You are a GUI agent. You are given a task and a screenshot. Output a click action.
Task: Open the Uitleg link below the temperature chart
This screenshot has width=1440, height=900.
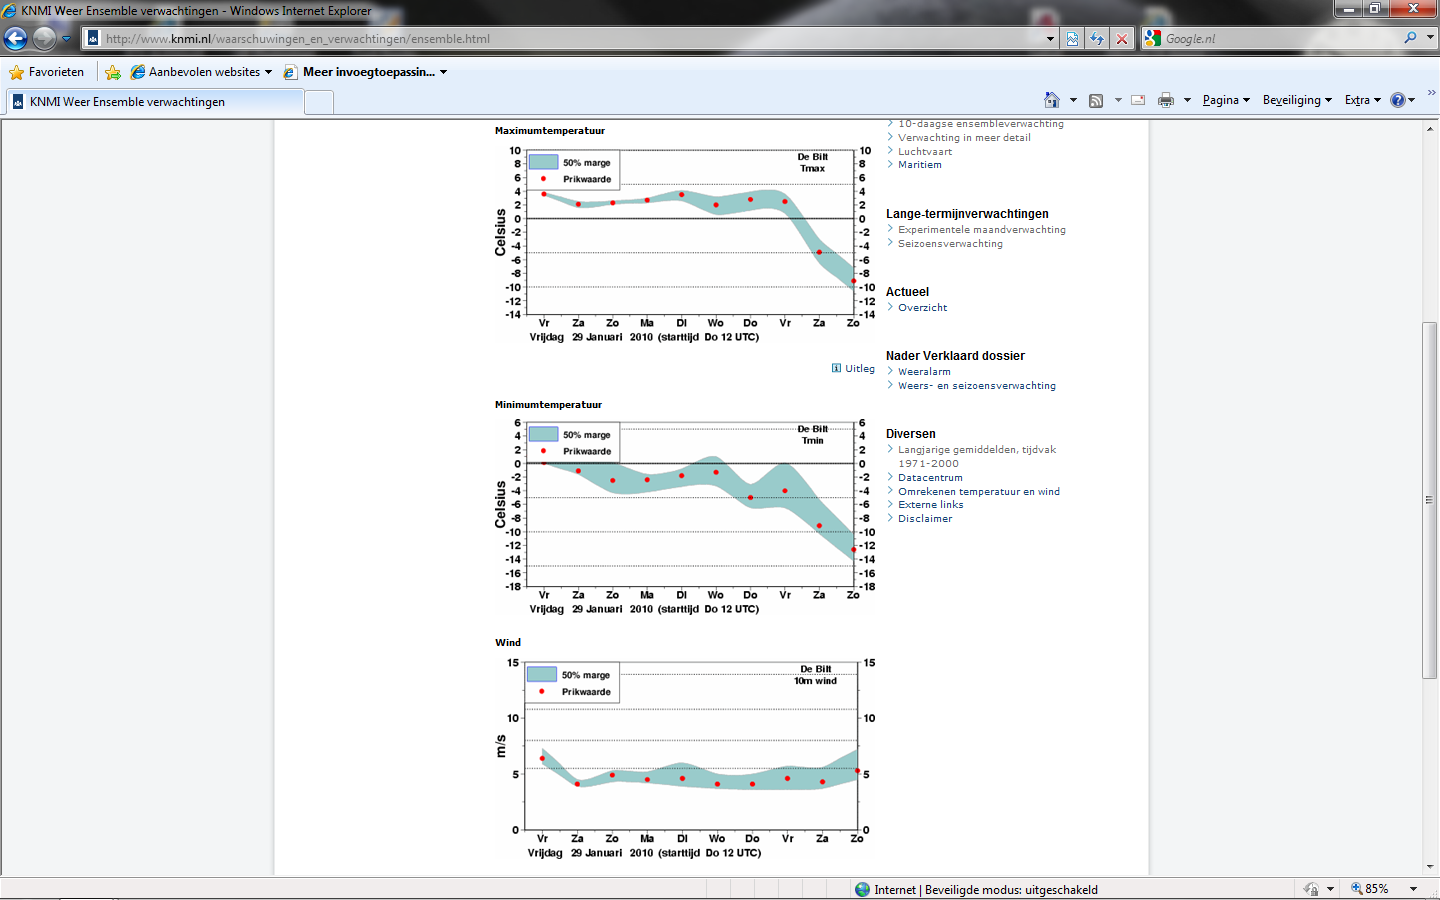pos(859,368)
